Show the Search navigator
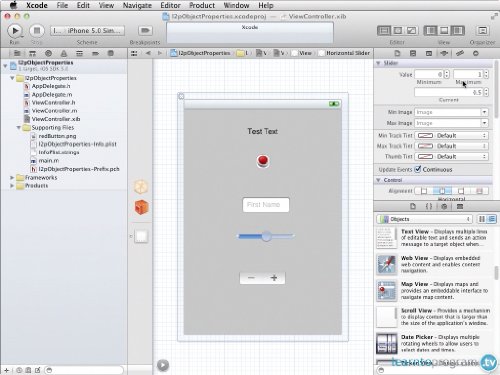Viewport: 500px width, 375px height. point(48,53)
